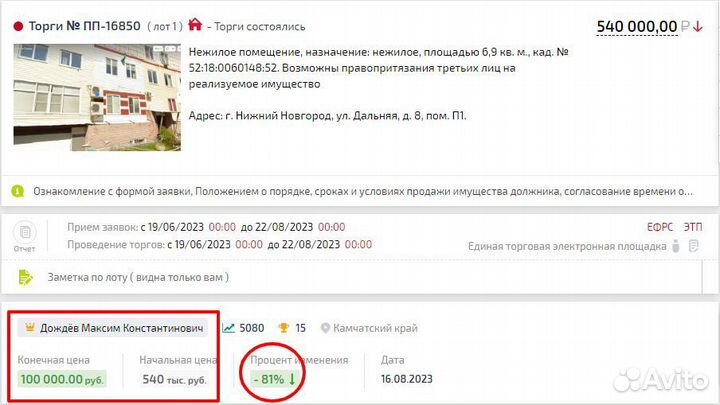Open the lot title Торги № ПП-16850
The height and width of the screenshot is (405, 720).
point(84,26)
